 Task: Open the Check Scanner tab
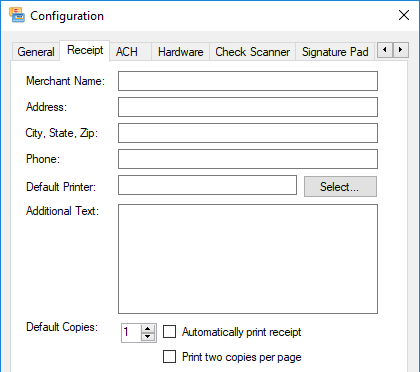coord(253,52)
